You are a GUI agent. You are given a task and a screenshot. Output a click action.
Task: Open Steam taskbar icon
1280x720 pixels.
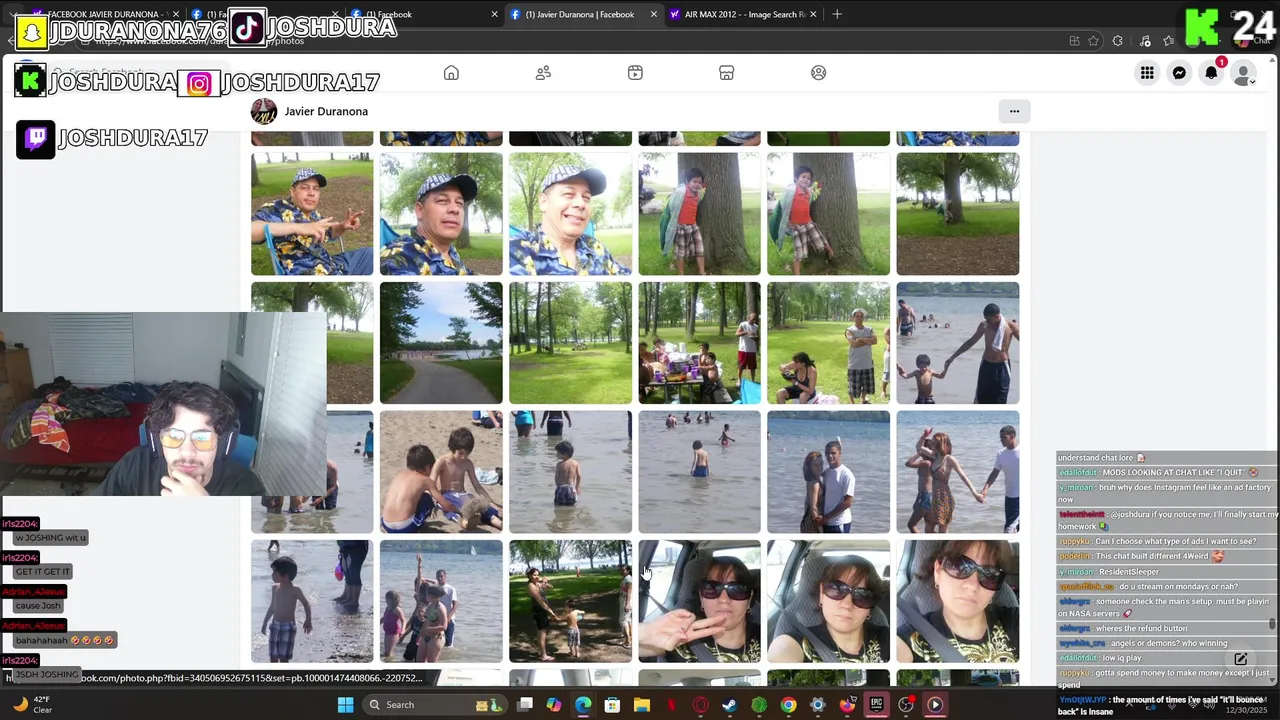[x=730, y=704]
